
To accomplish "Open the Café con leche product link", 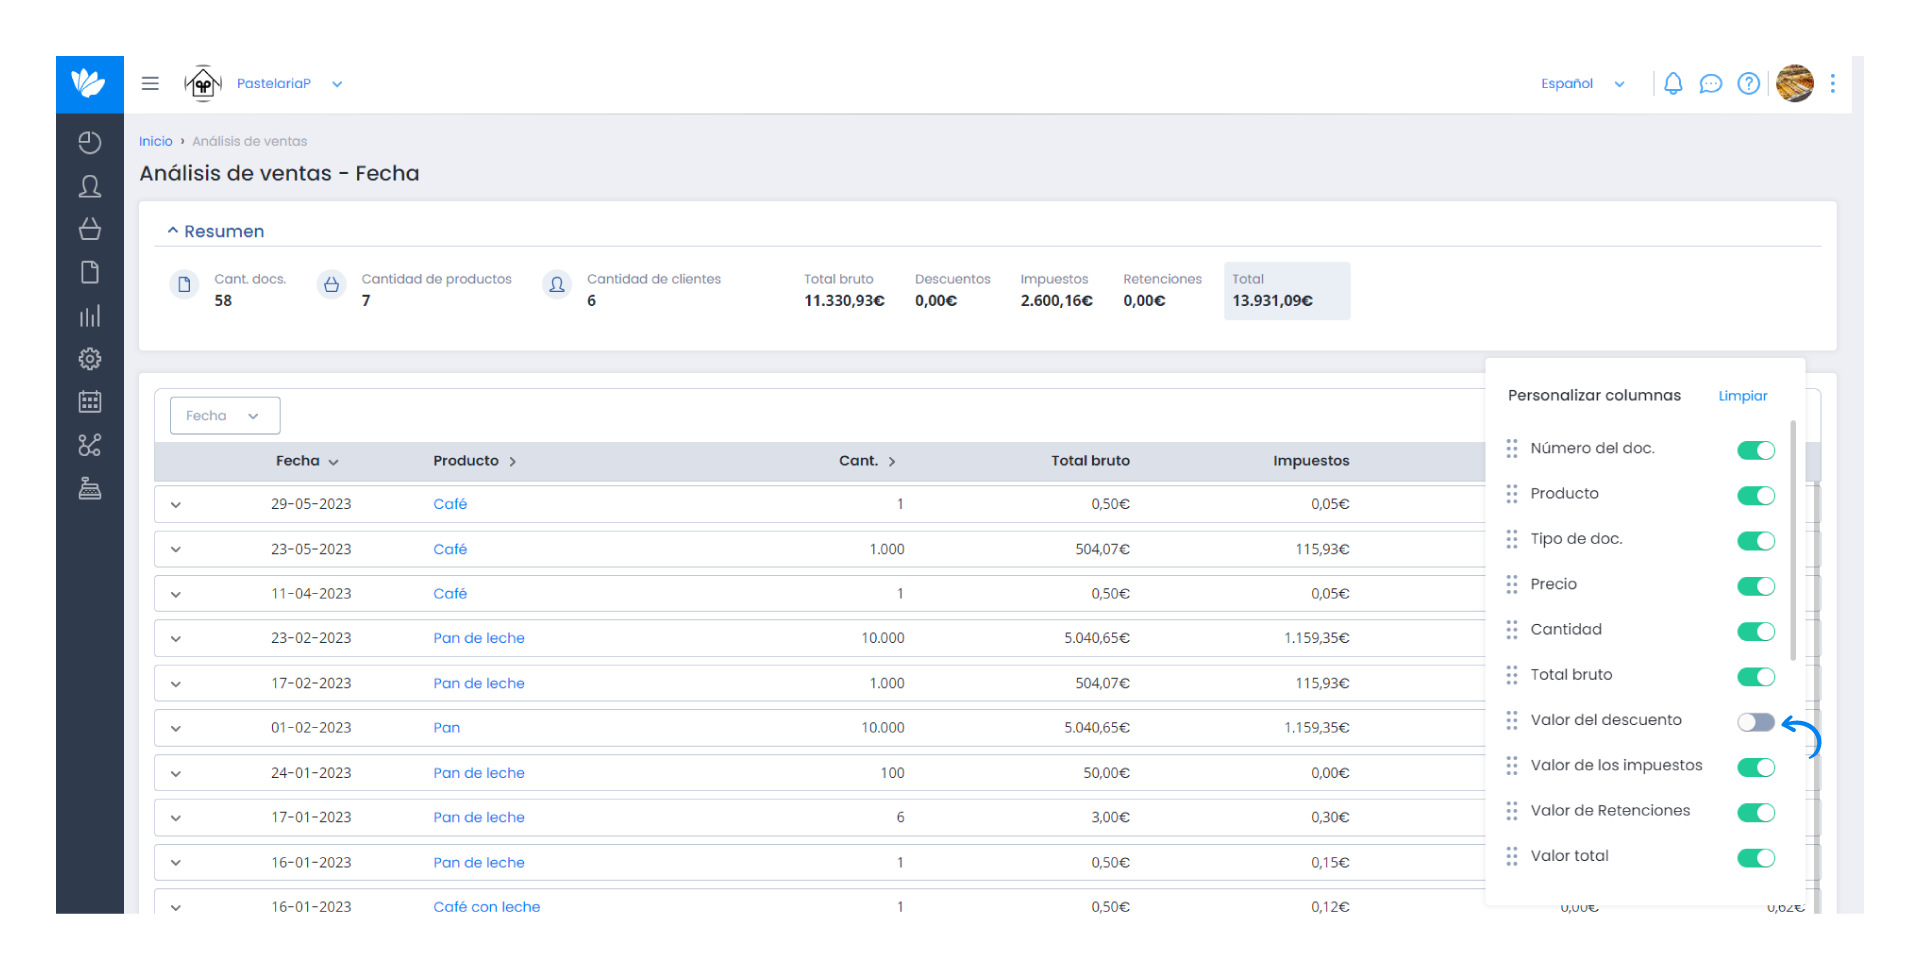I will click(487, 907).
